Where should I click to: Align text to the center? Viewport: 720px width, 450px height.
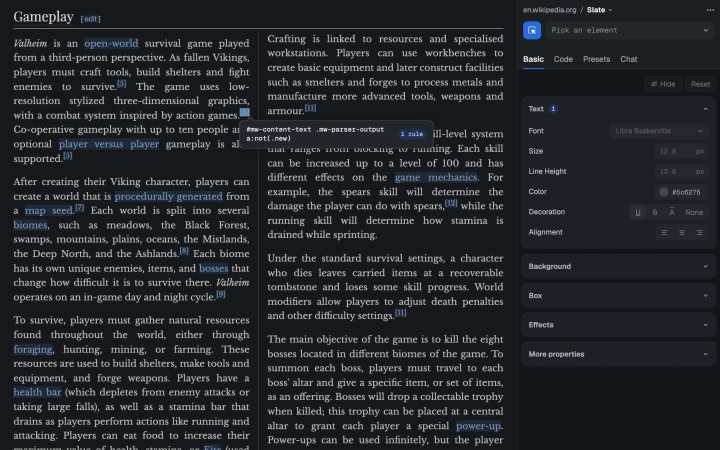[681, 232]
